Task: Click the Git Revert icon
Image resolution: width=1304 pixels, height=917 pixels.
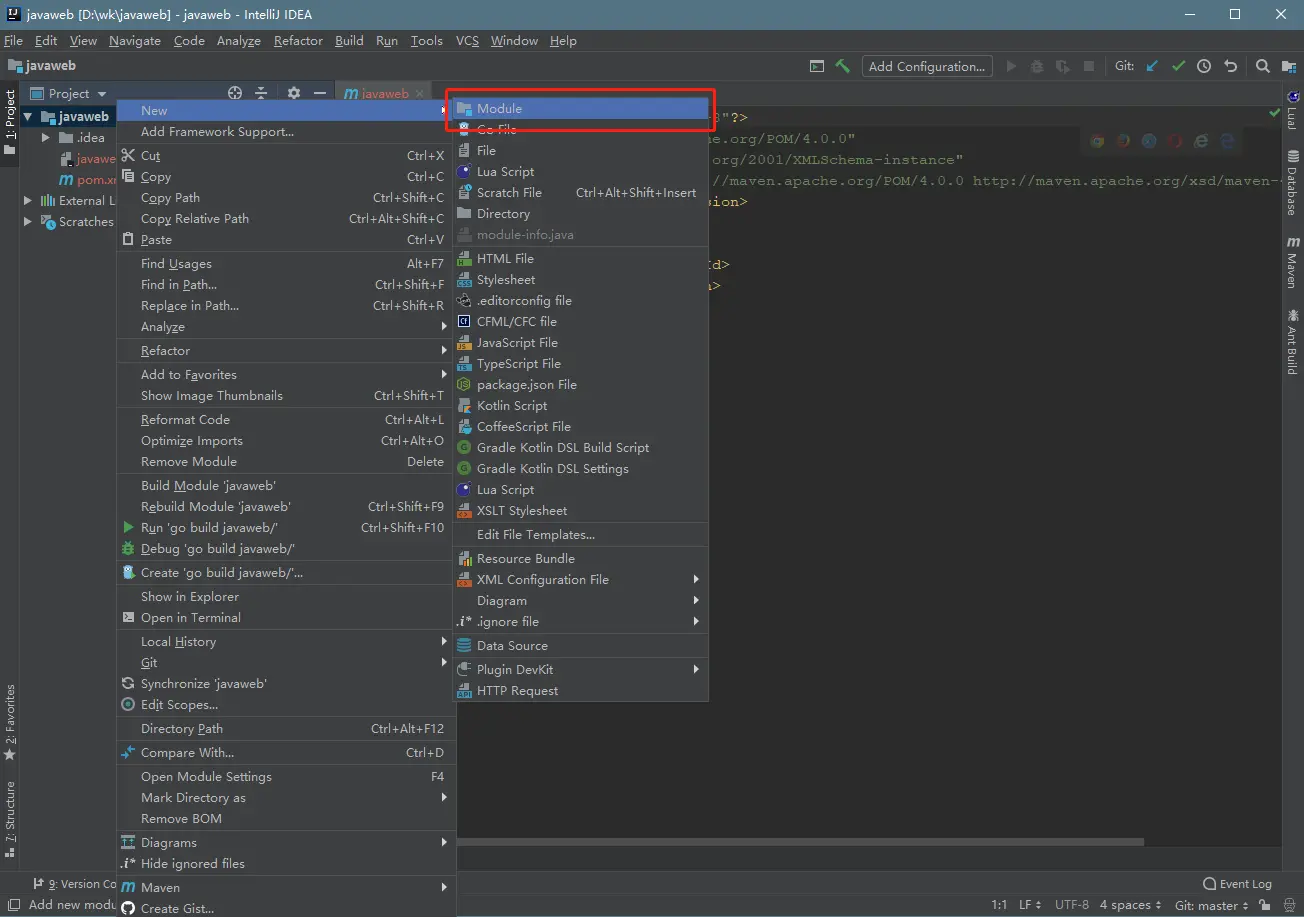Action: click(x=1231, y=66)
